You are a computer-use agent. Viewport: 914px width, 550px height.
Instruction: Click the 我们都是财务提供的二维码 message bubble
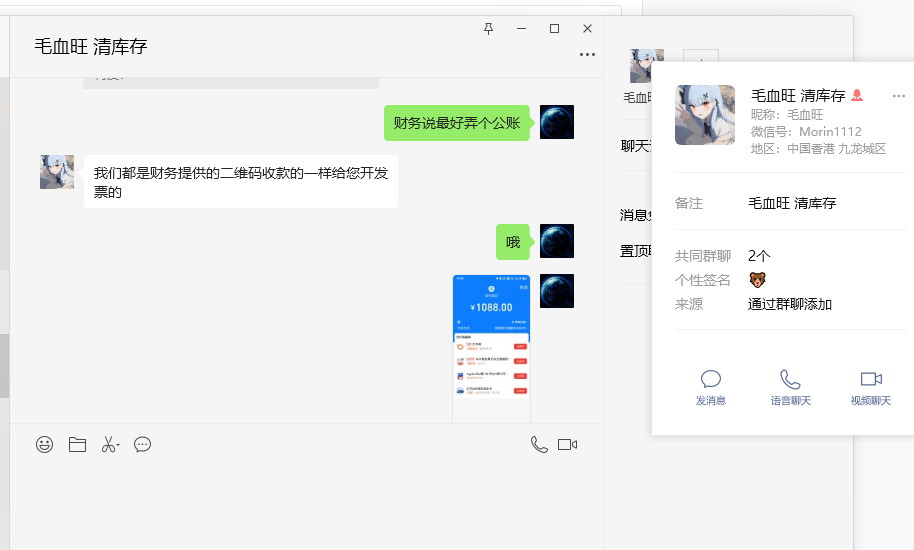tap(241, 182)
